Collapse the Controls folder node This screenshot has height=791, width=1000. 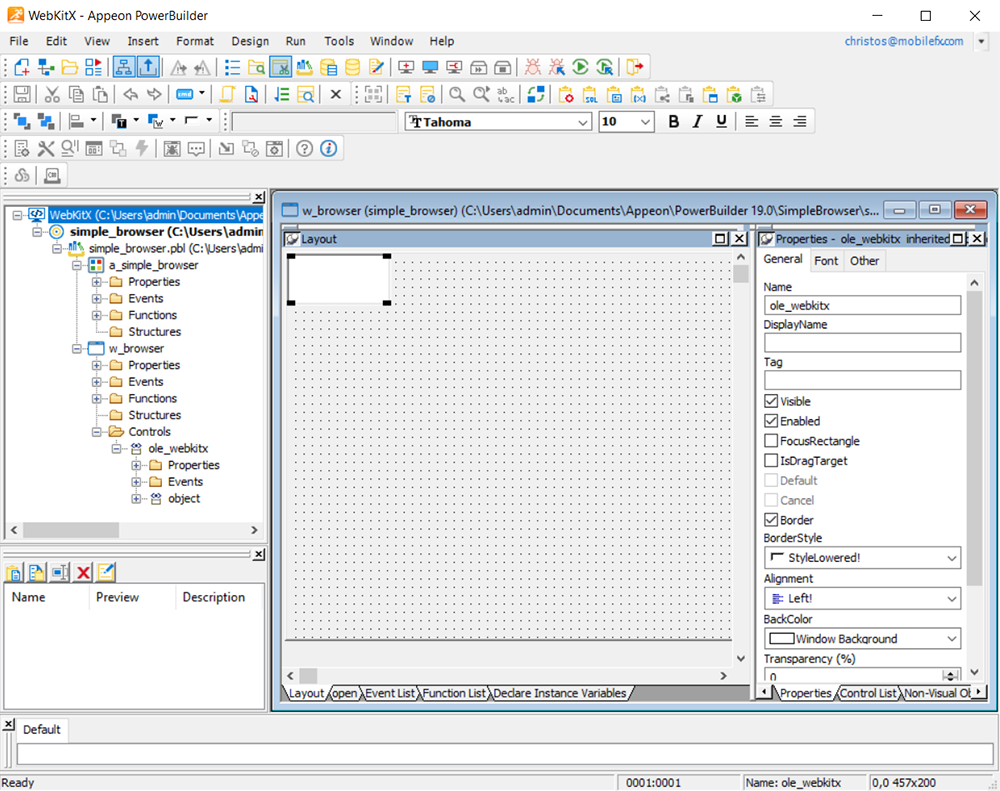(96, 432)
